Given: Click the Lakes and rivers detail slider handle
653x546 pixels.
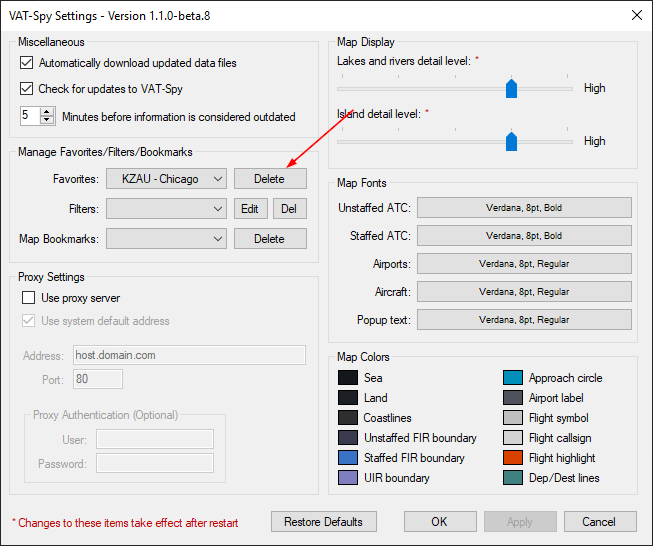Looking at the screenshot, I should tap(511, 88).
